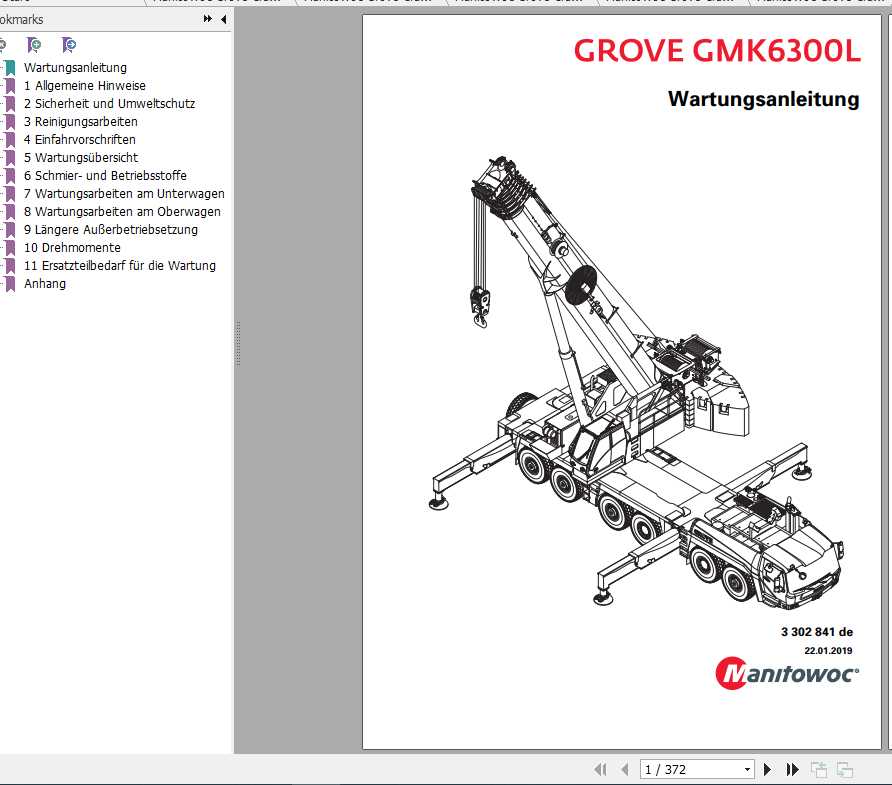The image size is (892, 785).
Task: Open 8 Wartungsarbeiten am Oberwagen
Action: coord(122,212)
